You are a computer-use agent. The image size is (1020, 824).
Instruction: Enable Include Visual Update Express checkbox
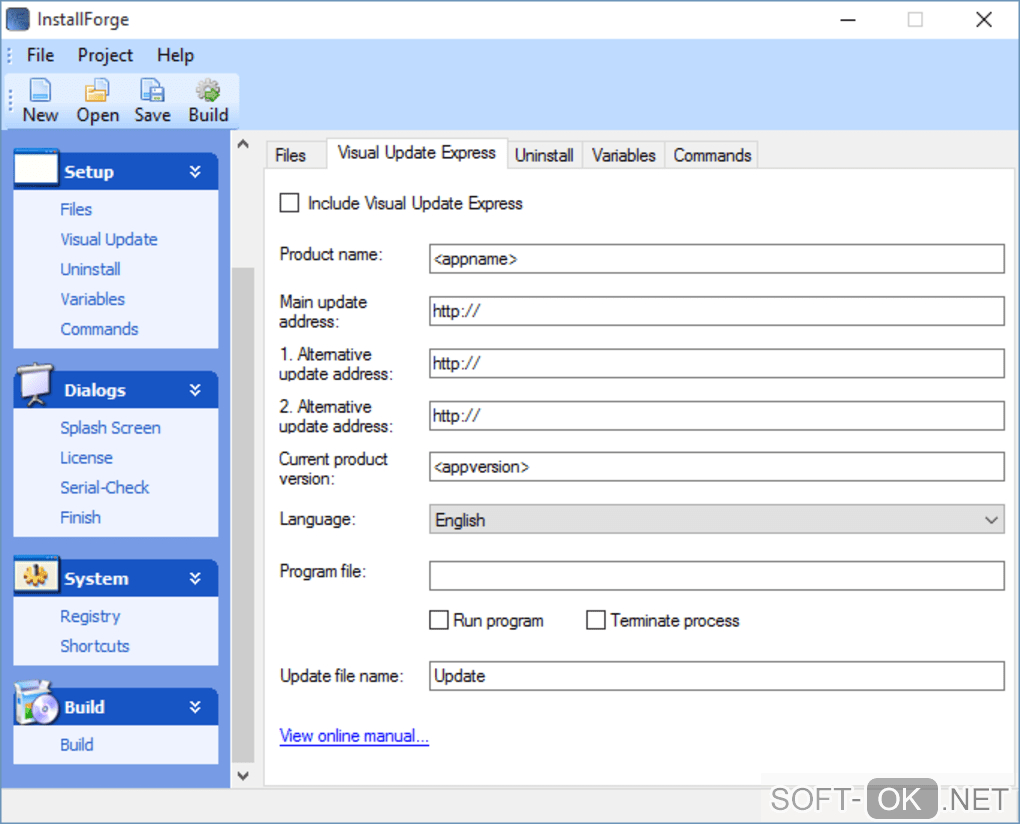pyautogui.click(x=290, y=203)
